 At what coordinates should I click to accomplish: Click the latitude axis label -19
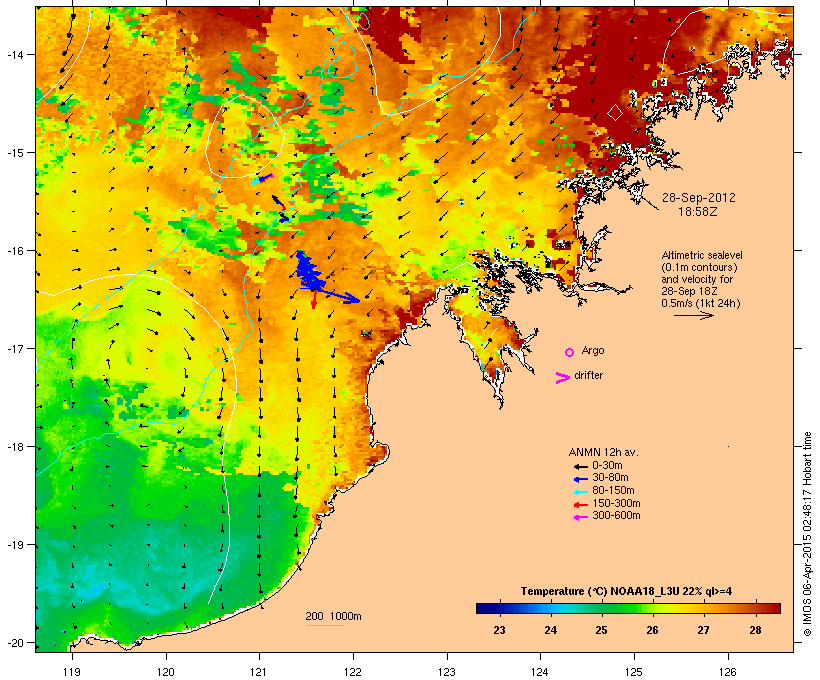pyautogui.click(x=14, y=545)
